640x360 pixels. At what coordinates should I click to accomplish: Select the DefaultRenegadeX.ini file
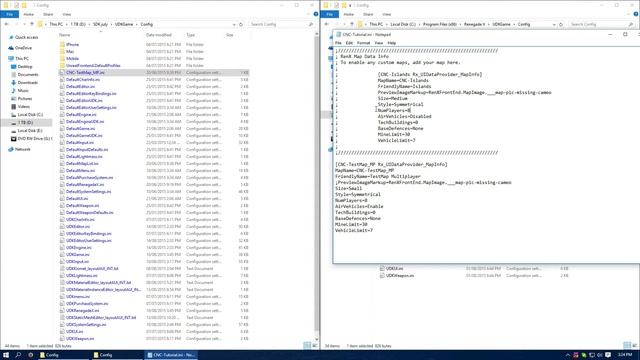pos(85,184)
